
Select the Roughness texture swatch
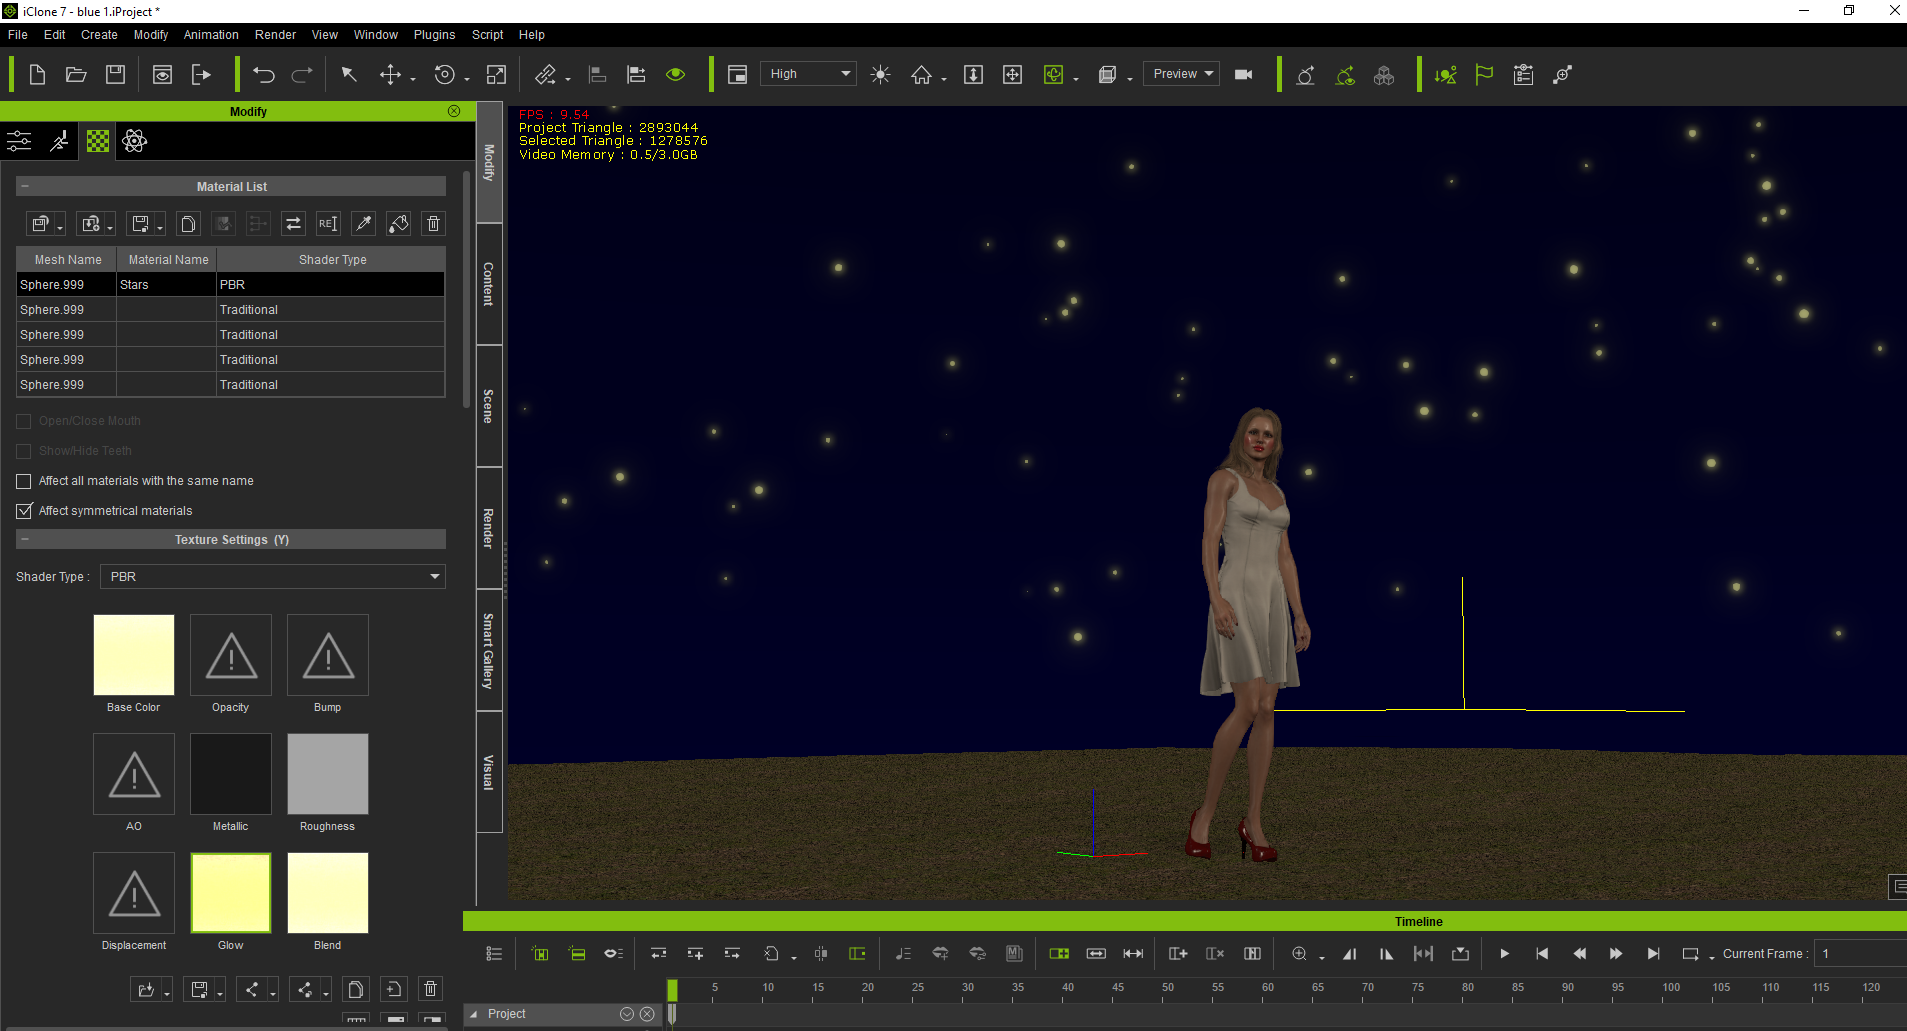click(x=328, y=774)
